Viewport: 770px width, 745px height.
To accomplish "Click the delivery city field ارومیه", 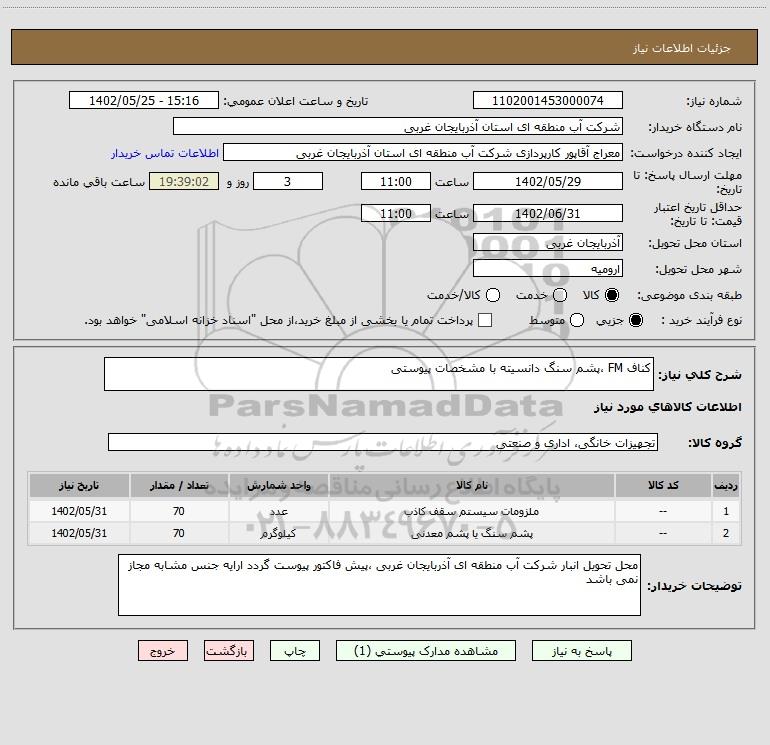I will click(x=548, y=268).
